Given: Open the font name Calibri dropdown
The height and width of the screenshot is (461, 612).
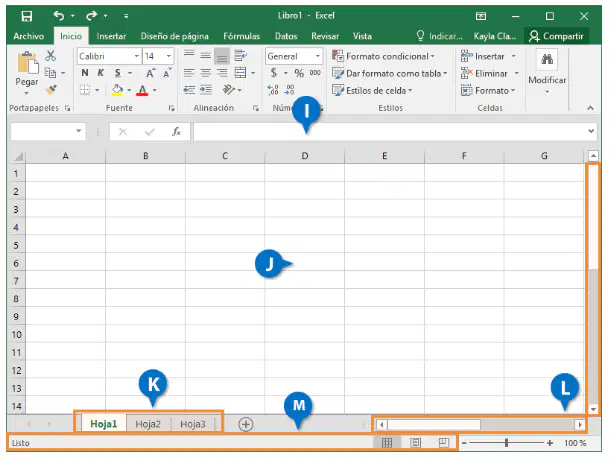Looking at the screenshot, I should pyautogui.click(x=137, y=56).
